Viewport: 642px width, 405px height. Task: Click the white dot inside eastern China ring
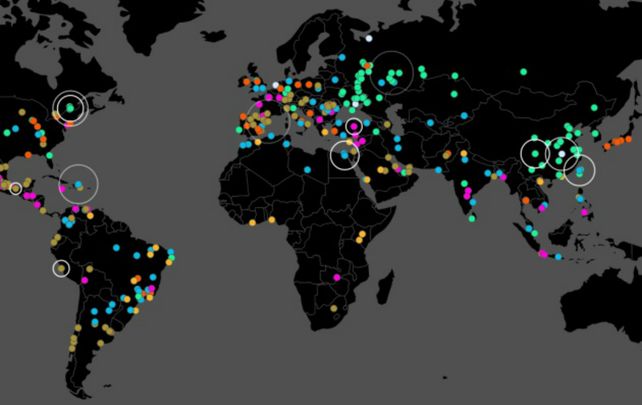[562, 154]
